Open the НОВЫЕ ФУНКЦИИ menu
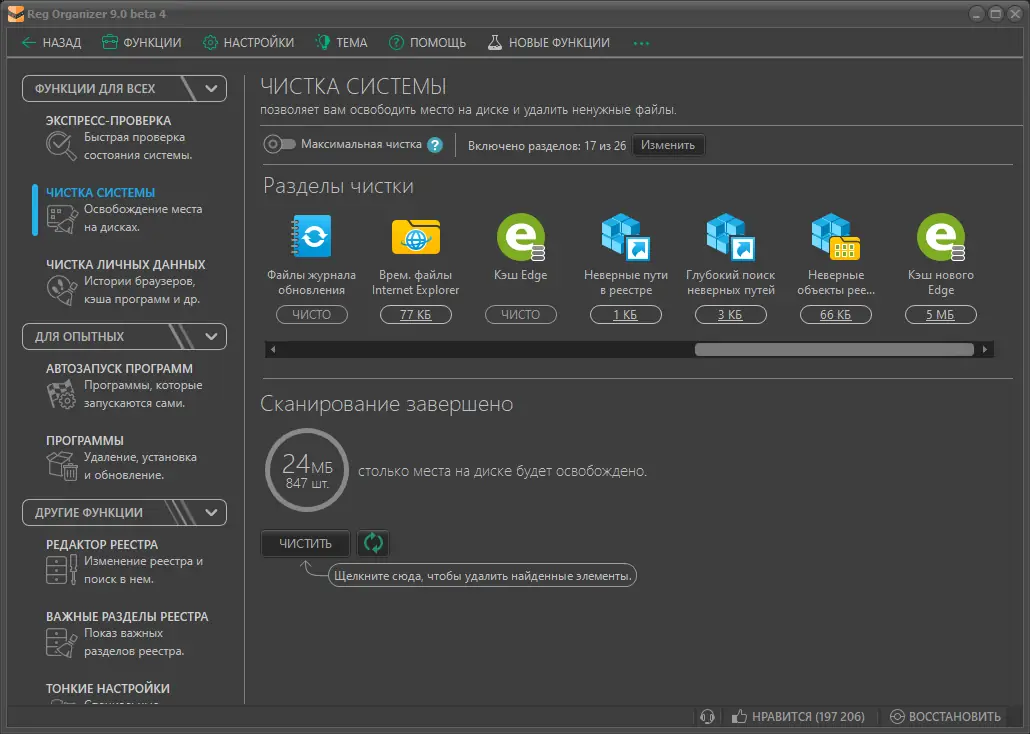 [x=549, y=43]
